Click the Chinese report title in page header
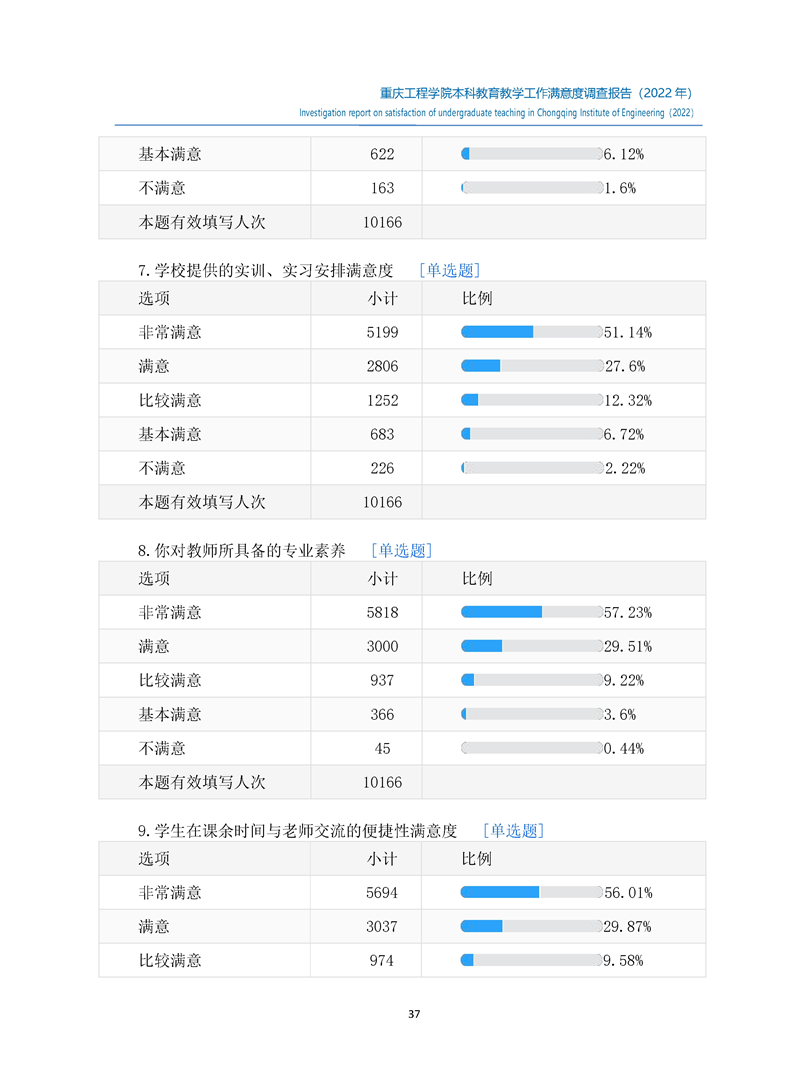This screenshot has height=1077, width=793. [x=536, y=92]
